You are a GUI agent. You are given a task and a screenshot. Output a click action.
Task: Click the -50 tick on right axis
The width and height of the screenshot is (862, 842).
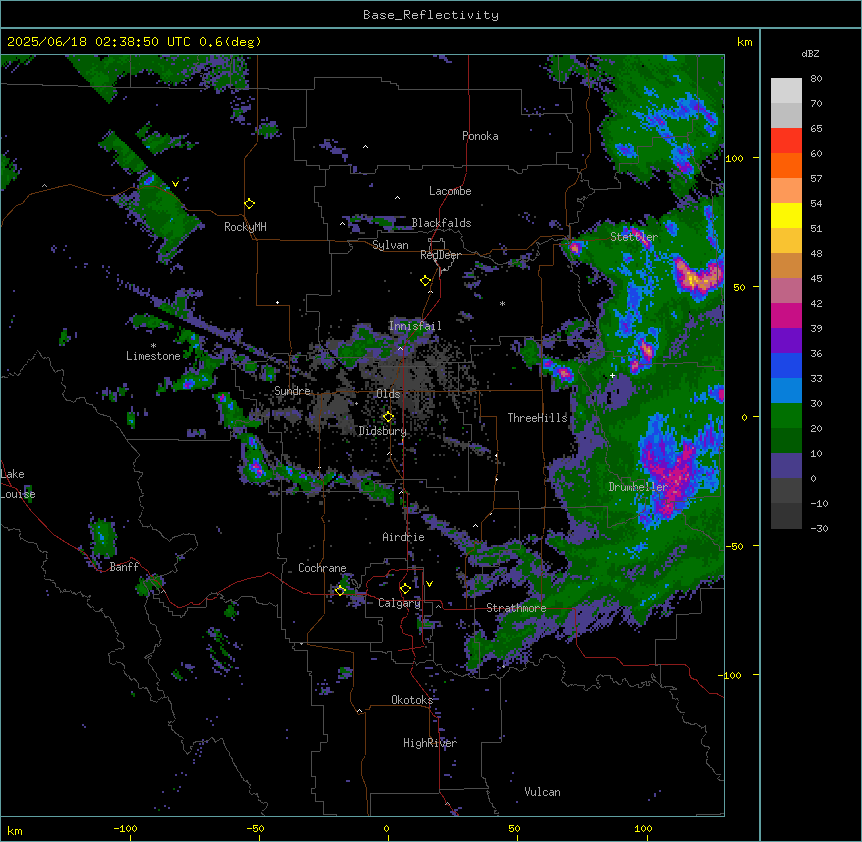(x=734, y=546)
